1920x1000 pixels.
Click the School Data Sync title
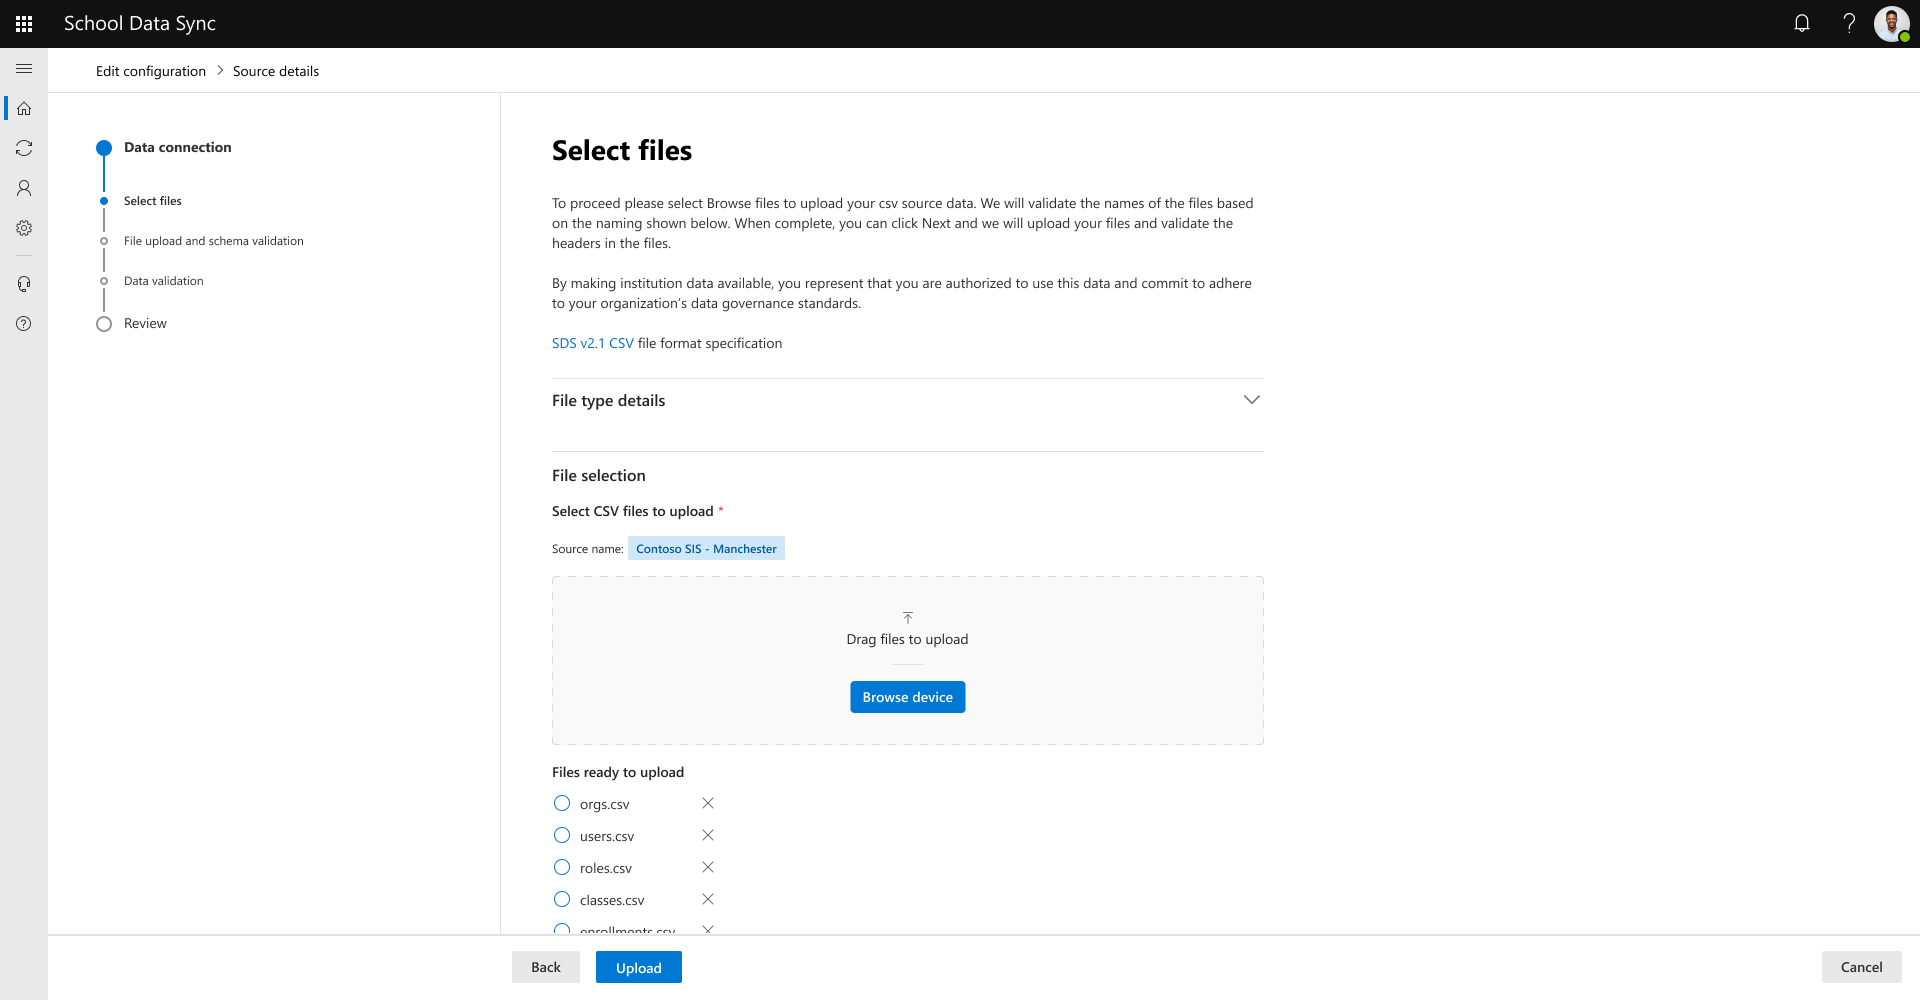[140, 23]
